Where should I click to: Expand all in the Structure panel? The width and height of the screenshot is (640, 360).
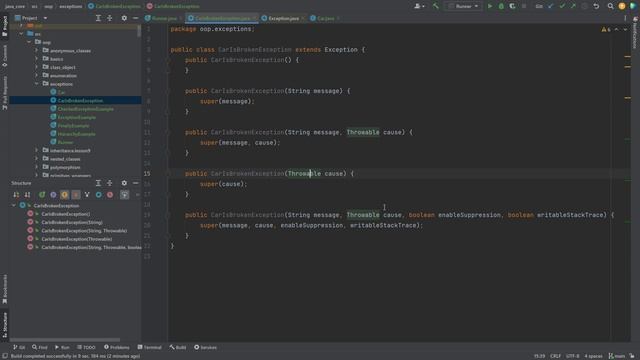click(x=98, y=183)
